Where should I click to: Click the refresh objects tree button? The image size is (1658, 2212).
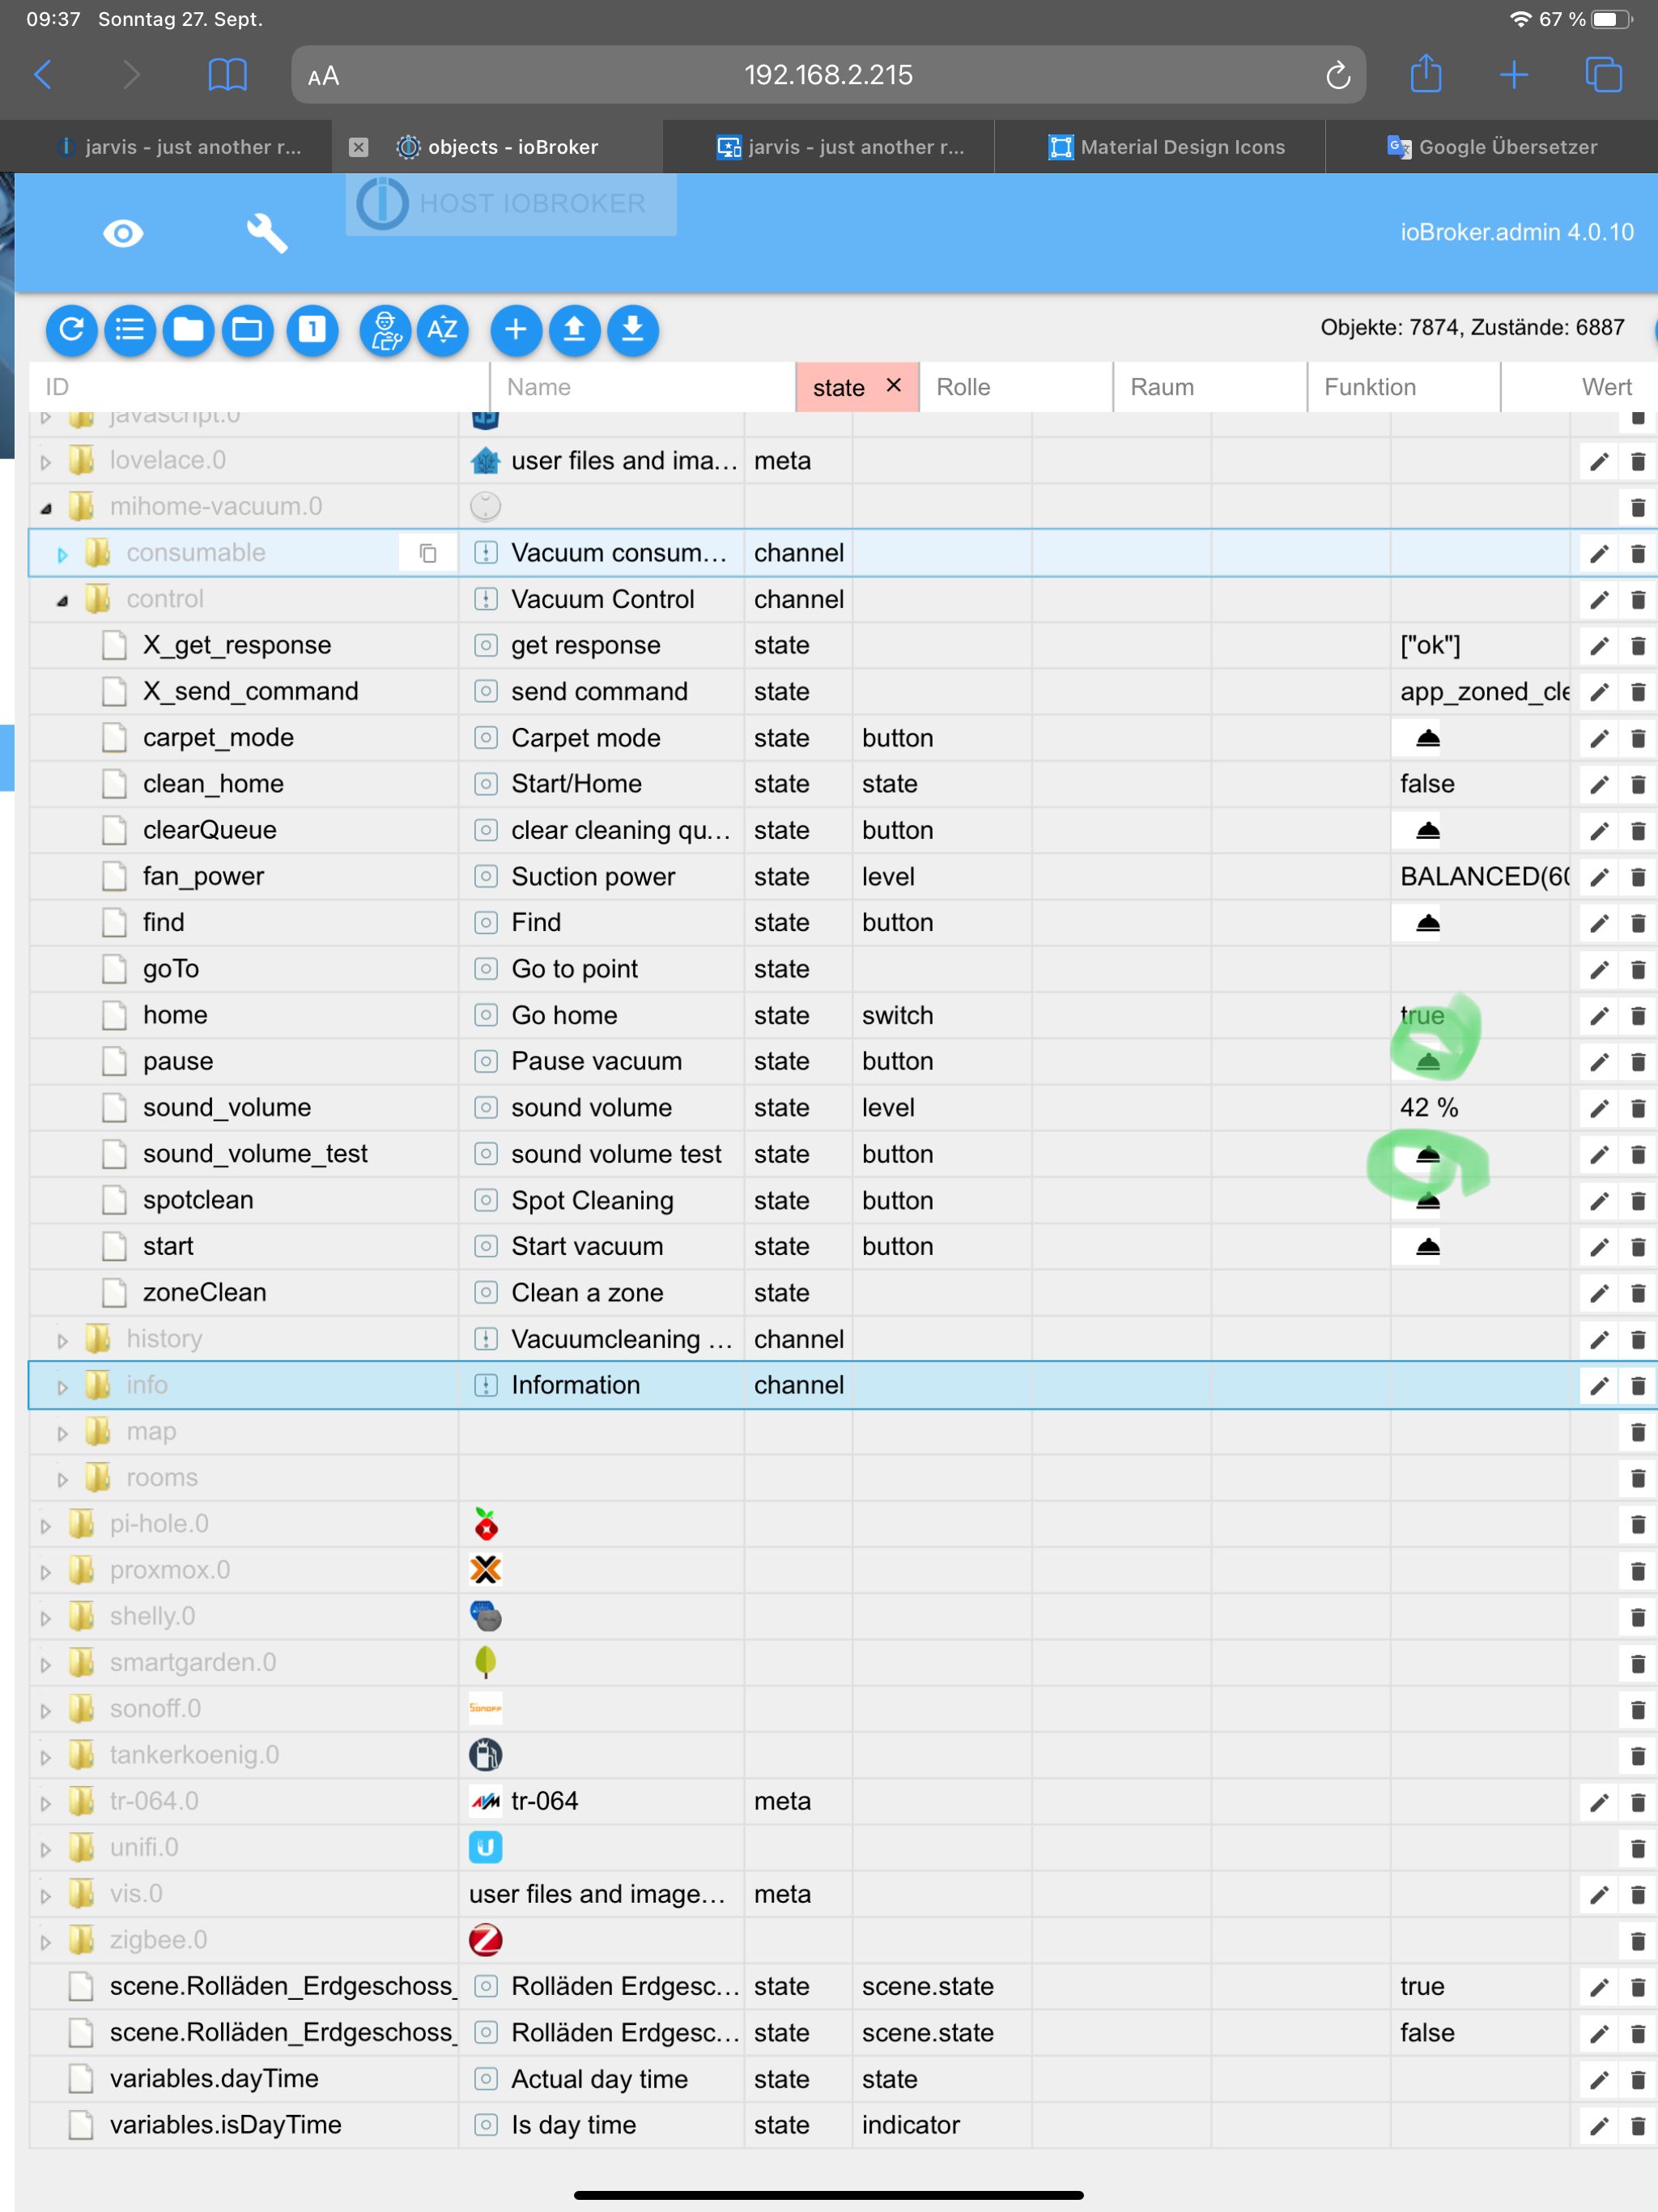point(71,329)
